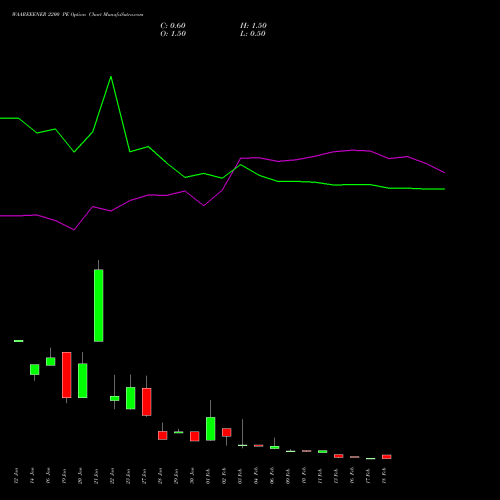Click the green line's highest peak

[111, 77]
